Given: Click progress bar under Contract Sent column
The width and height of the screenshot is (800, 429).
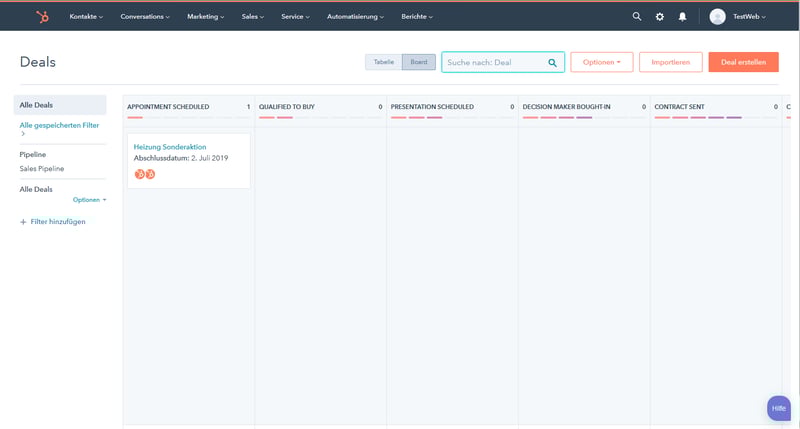Looking at the screenshot, I should coord(698,118).
